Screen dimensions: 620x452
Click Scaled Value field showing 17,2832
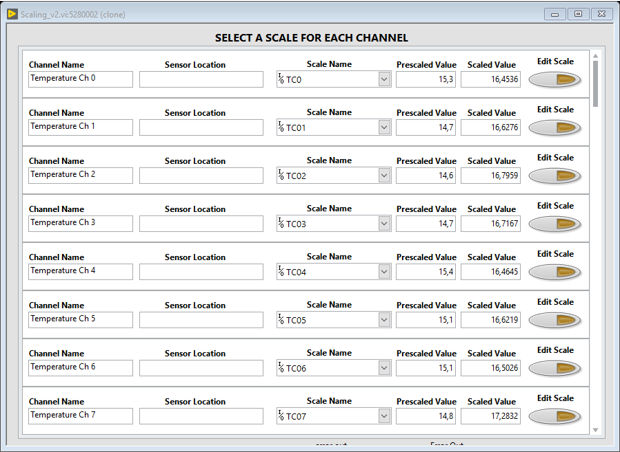coord(490,416)
